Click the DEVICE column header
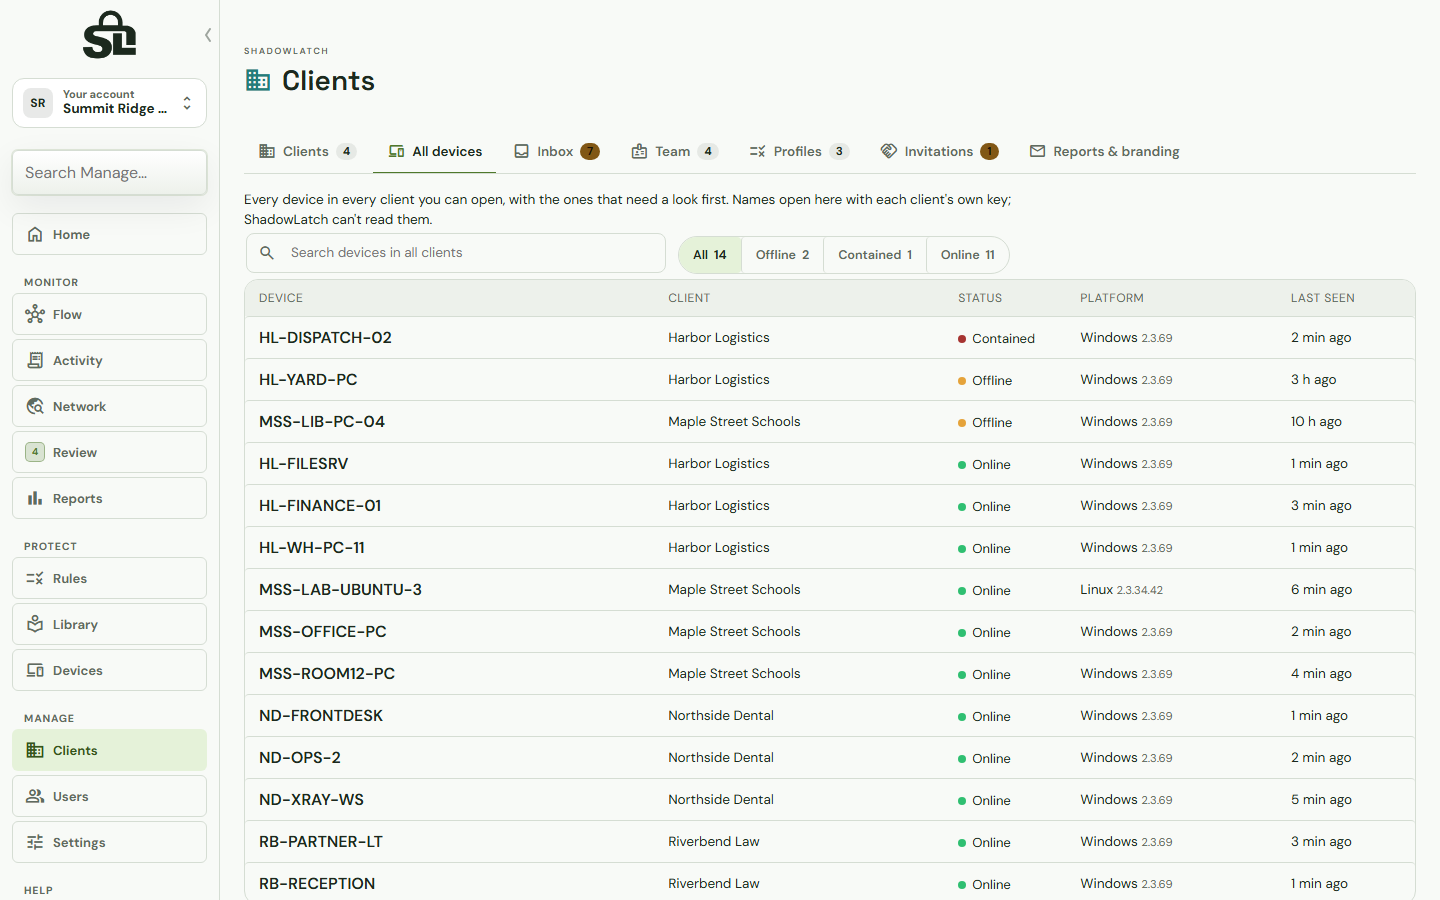 tap(281, 298)
